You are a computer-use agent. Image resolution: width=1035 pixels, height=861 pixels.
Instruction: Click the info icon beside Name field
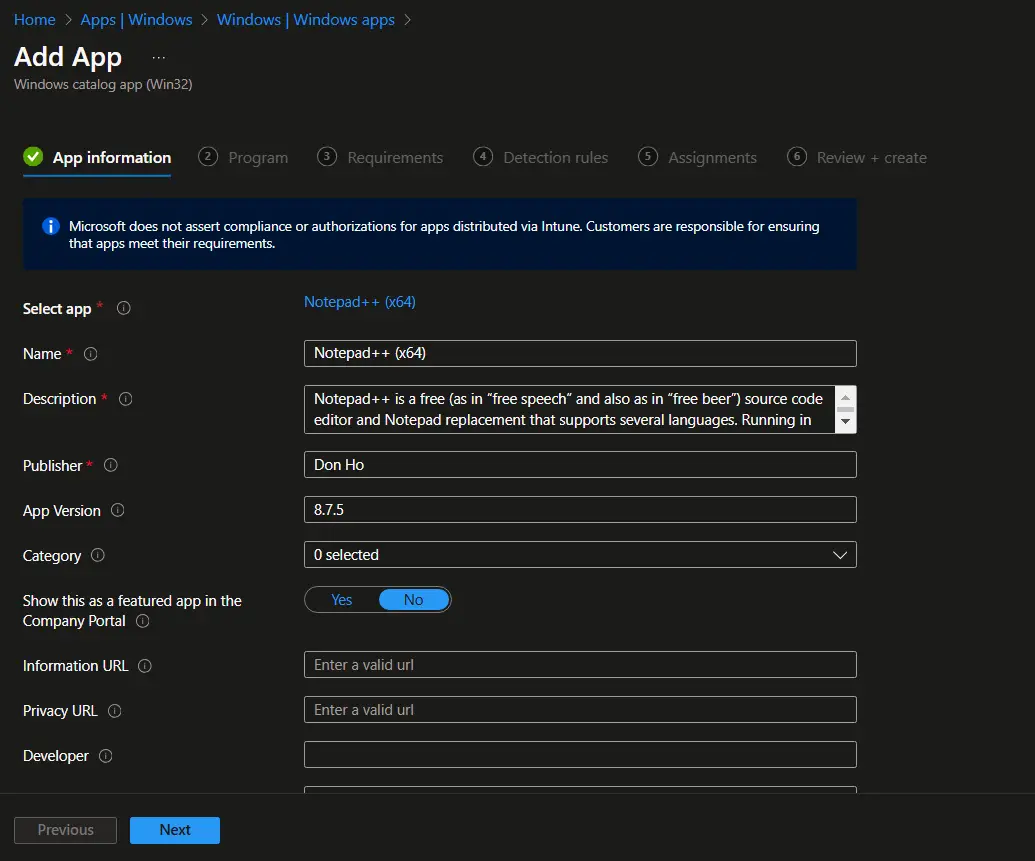[91, 353]
